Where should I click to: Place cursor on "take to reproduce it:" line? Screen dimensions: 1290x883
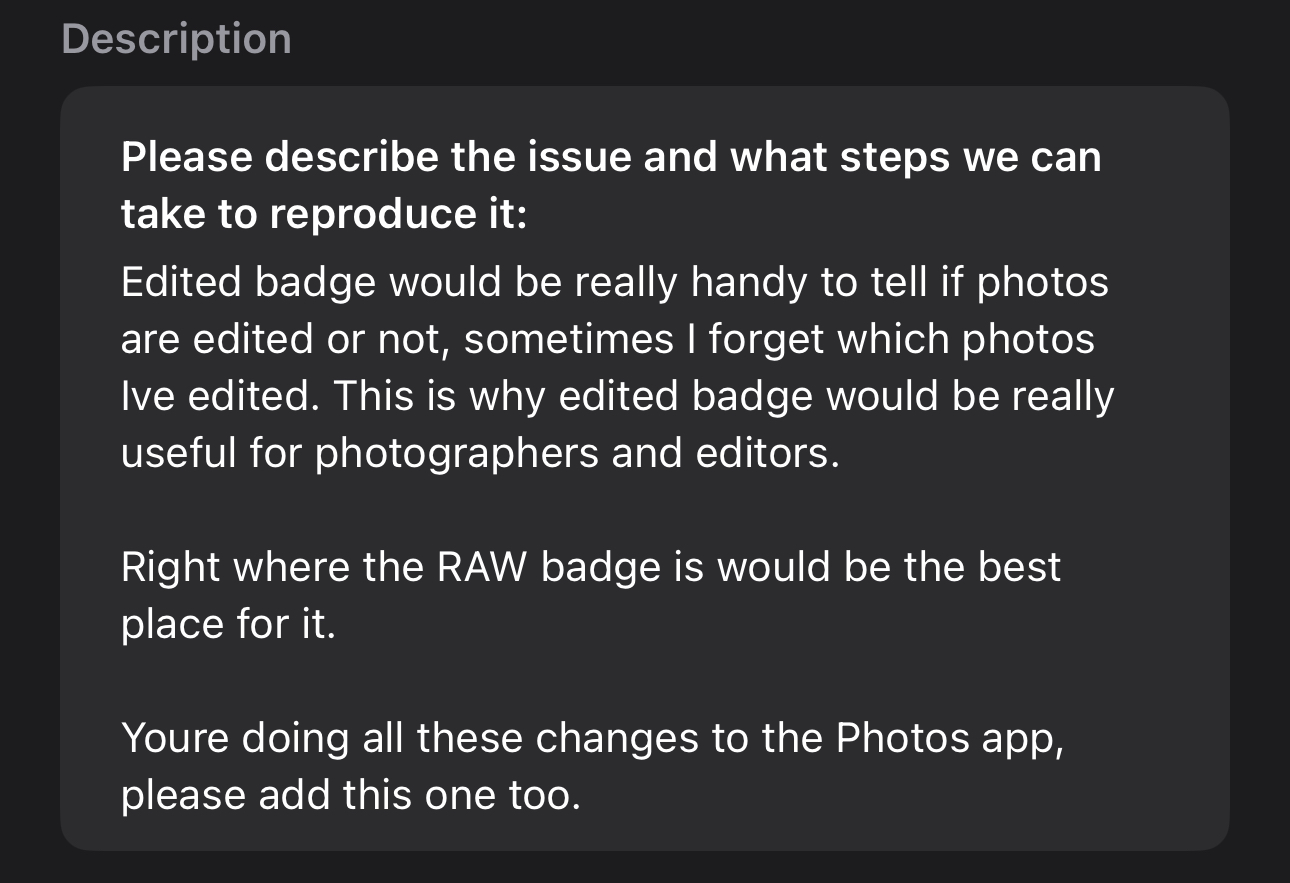323,215
